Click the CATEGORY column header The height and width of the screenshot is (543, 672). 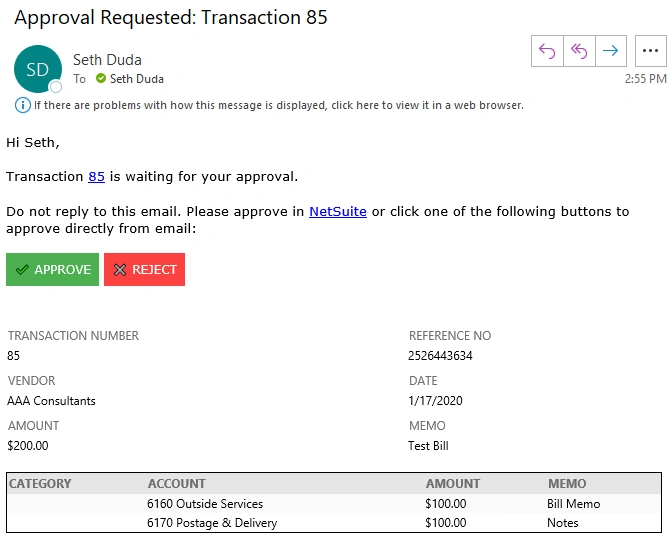[40, 484]
